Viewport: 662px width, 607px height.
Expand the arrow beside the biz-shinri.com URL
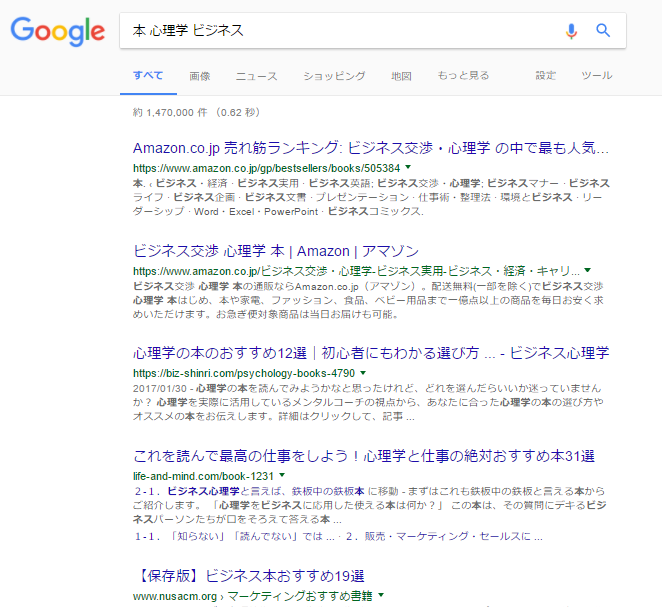(x=363, y=373)
